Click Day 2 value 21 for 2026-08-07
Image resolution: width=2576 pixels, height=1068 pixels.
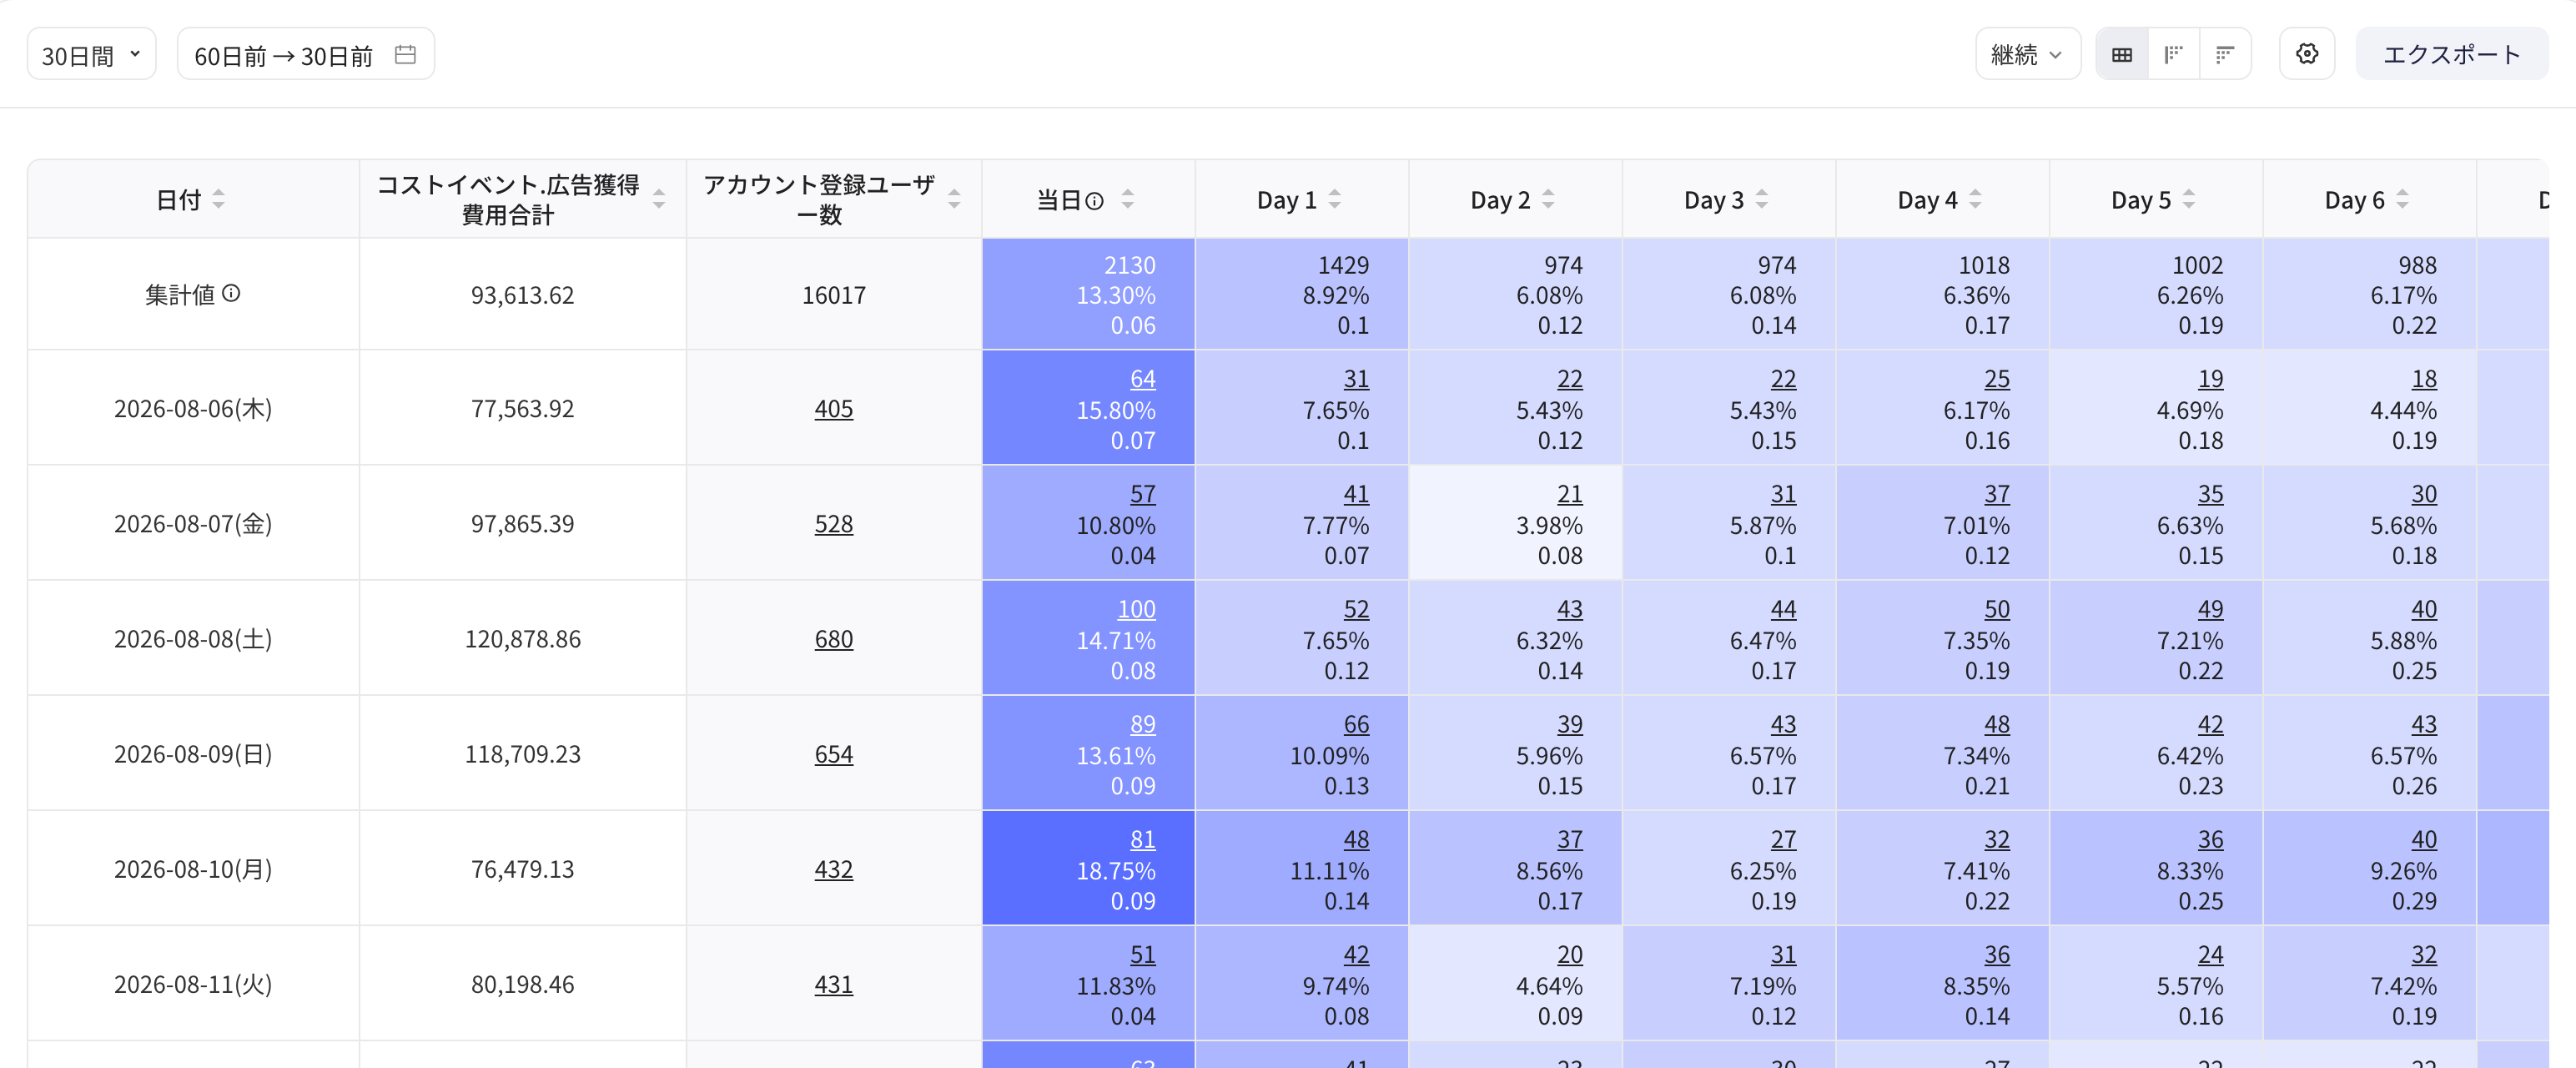pyautogui.click(x=1569, y=494)
